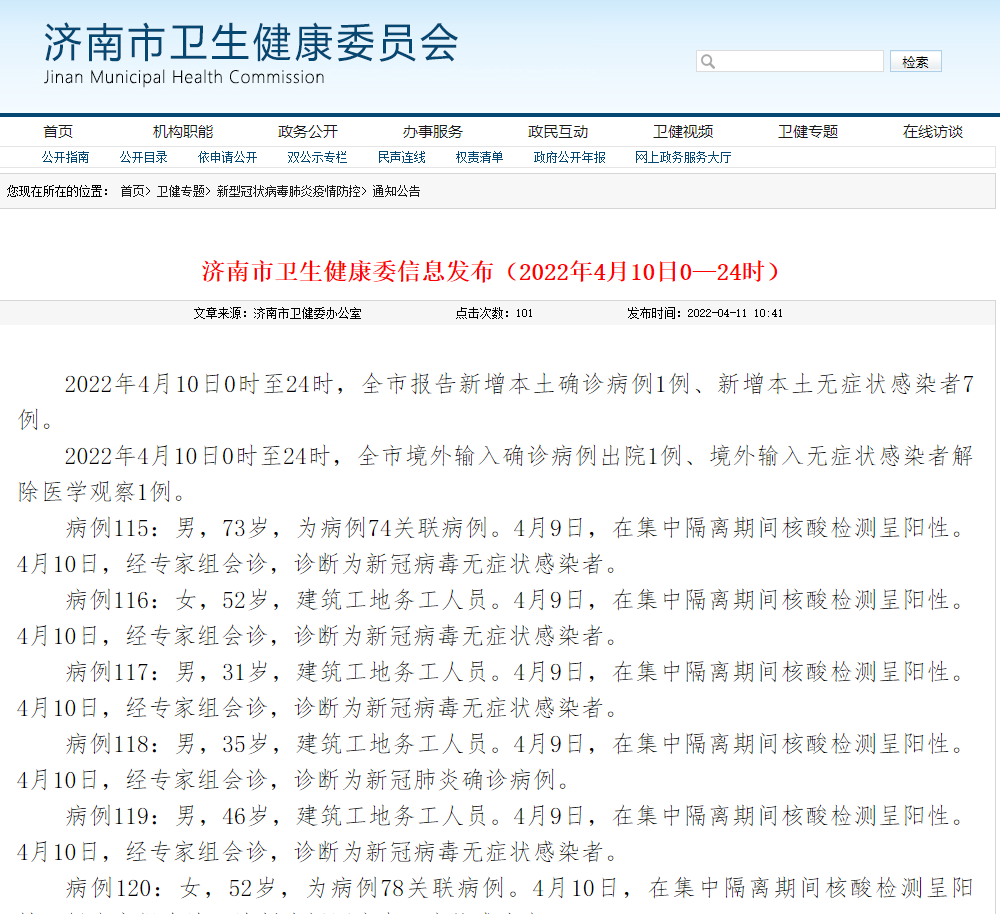Click the magnifier icon in the search box
This screenshot has height=914, width=1000.
pos(707,60)
